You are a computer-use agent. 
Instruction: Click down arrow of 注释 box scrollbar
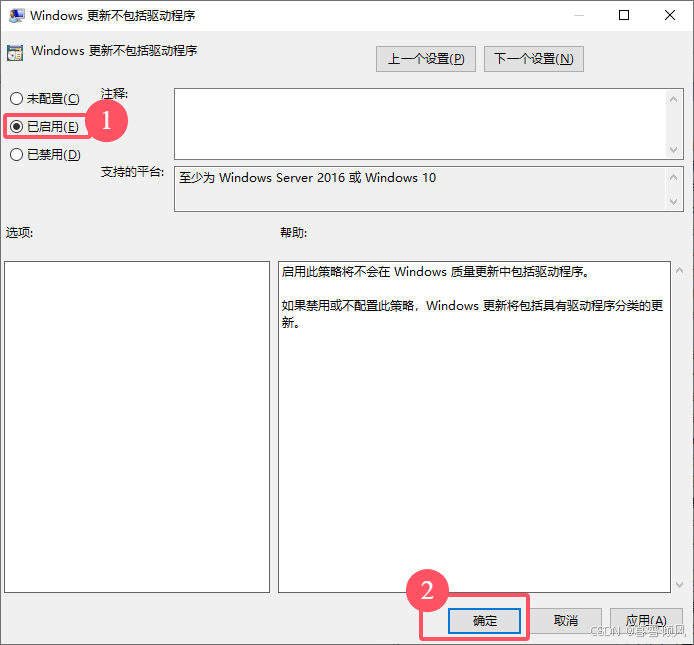tap(674, 150)
